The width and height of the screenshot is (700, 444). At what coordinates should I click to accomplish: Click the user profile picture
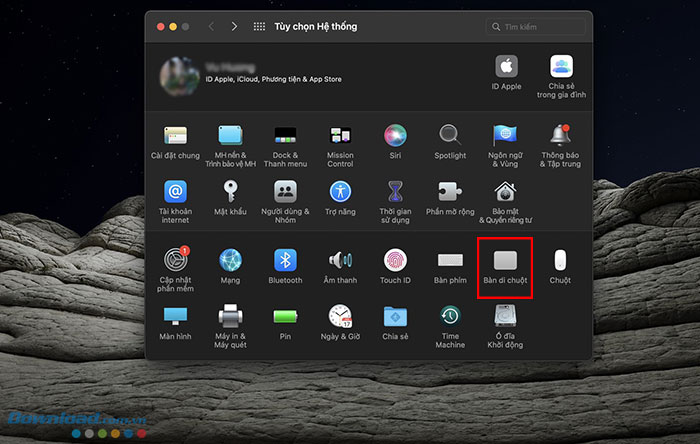point(178,74)
